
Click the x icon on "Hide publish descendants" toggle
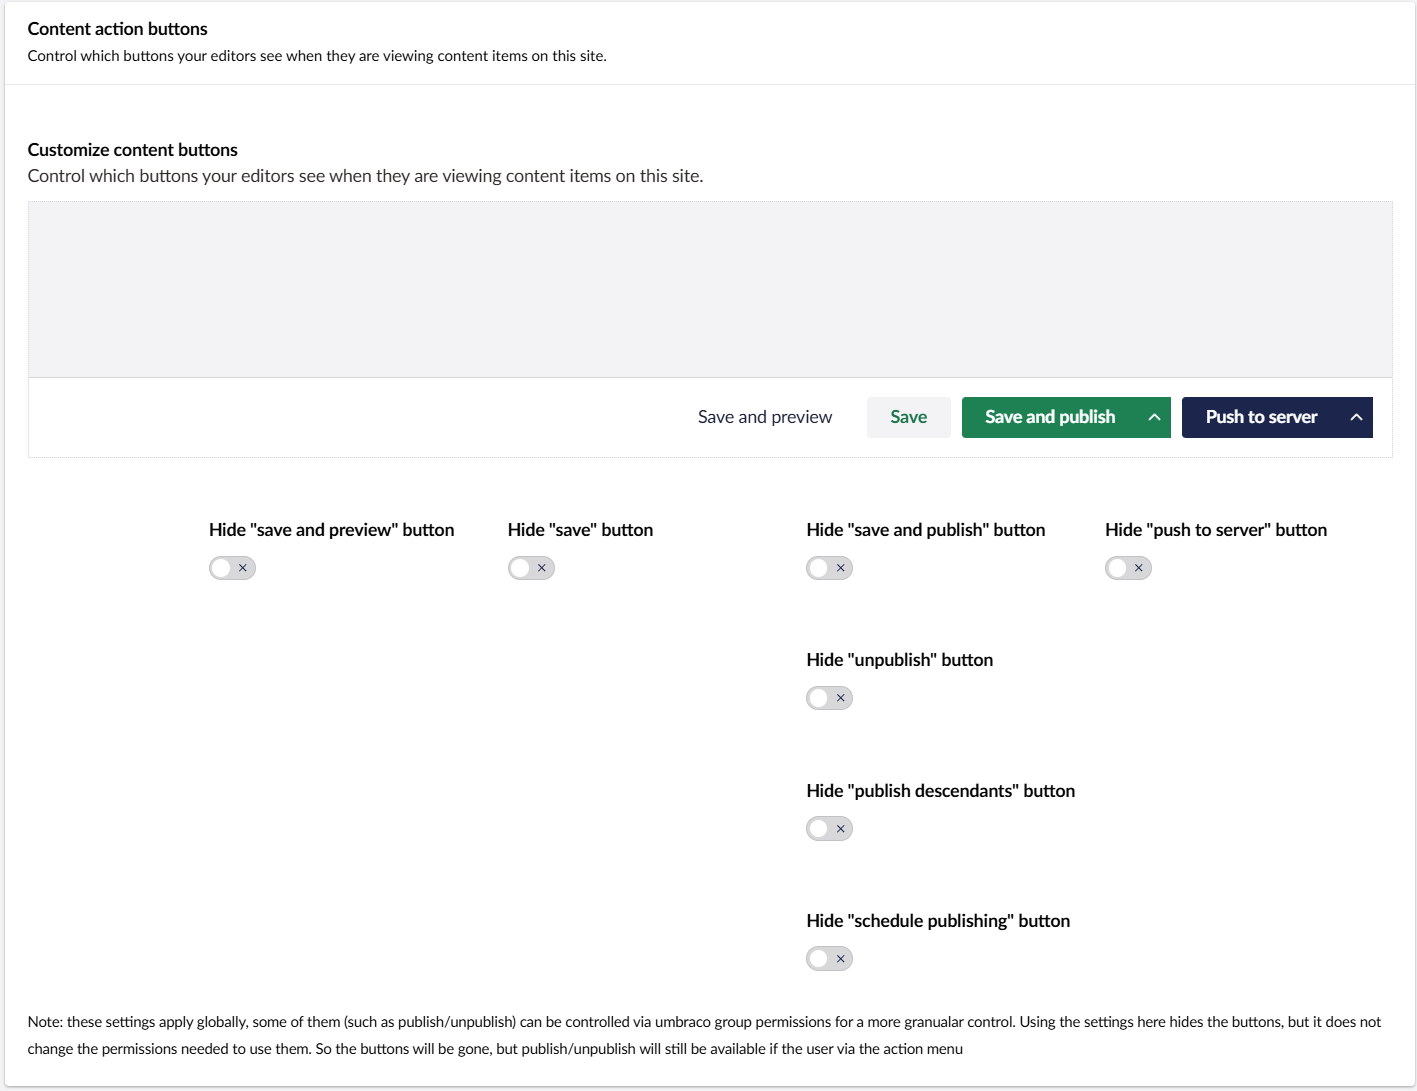click(839, 828)
